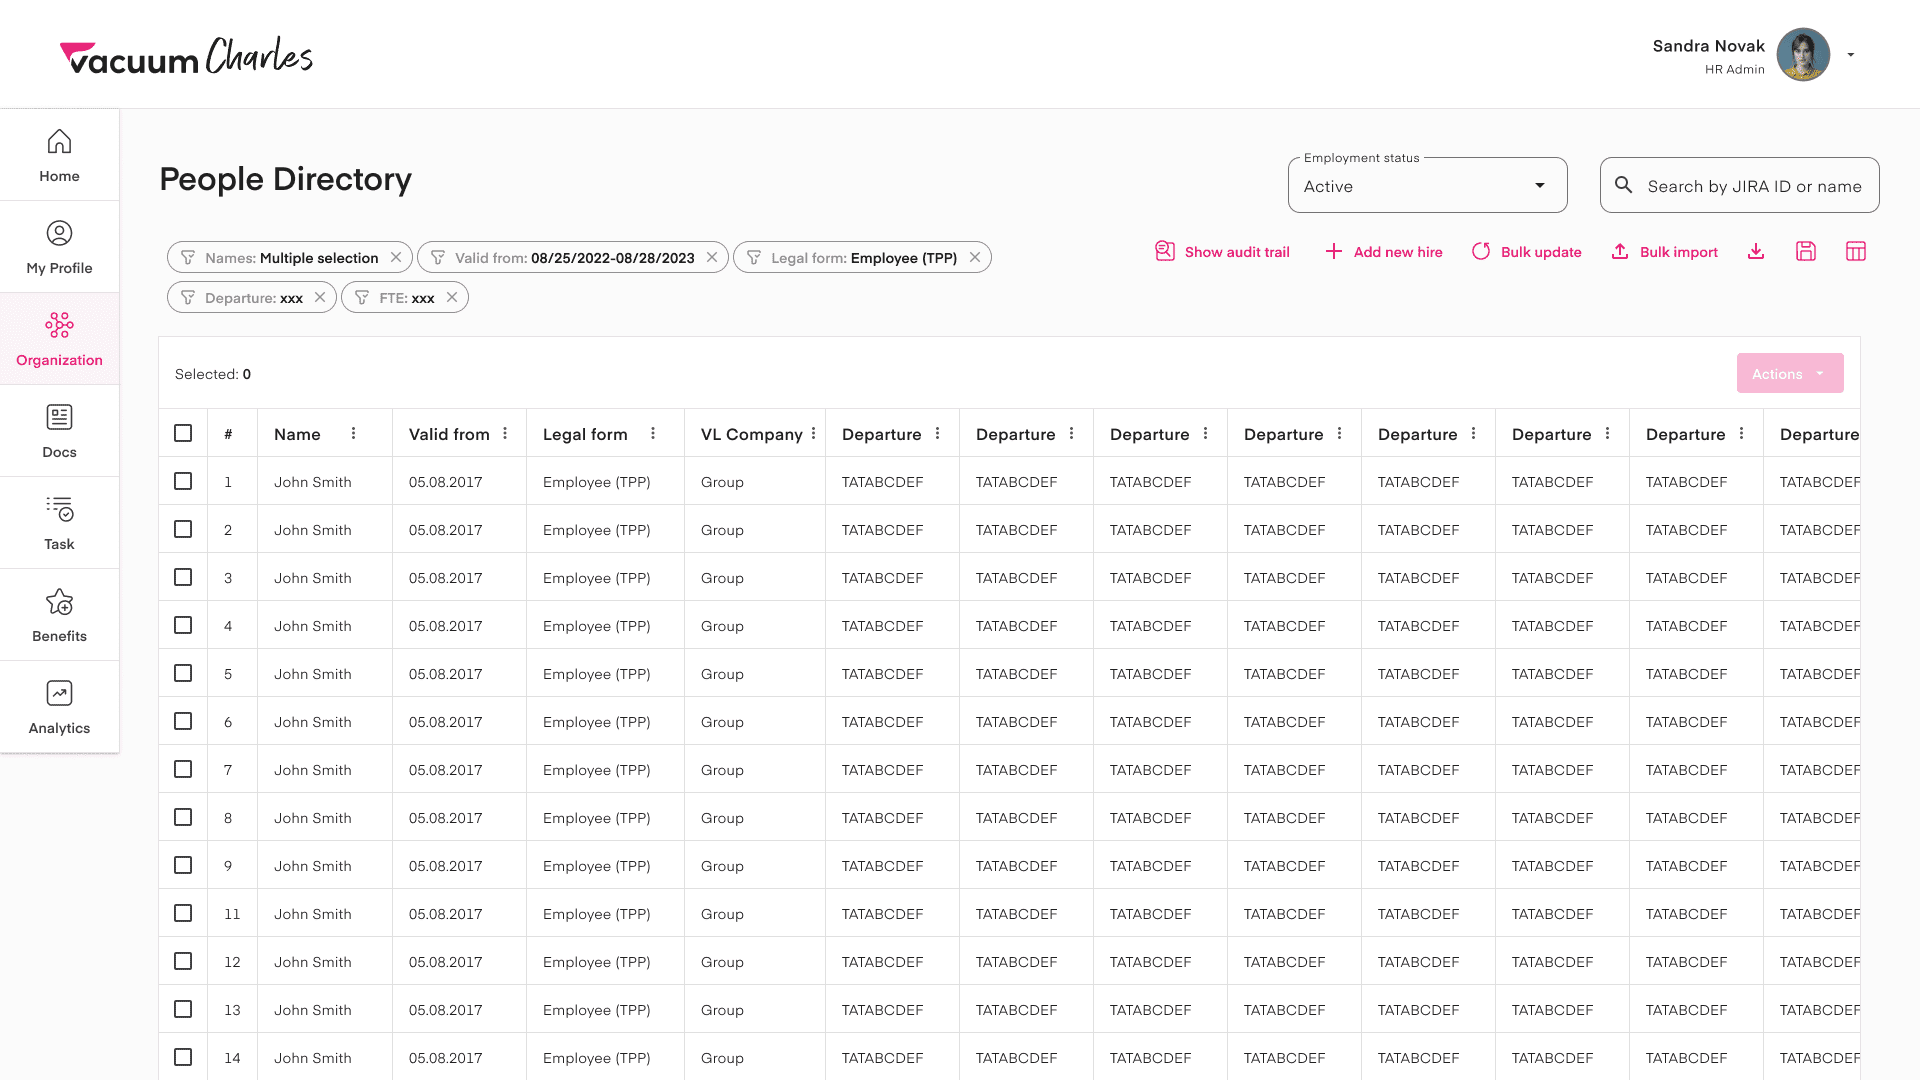Click 05.08.2017 in row 11
1920x1080 pixels.
(446, 914)
